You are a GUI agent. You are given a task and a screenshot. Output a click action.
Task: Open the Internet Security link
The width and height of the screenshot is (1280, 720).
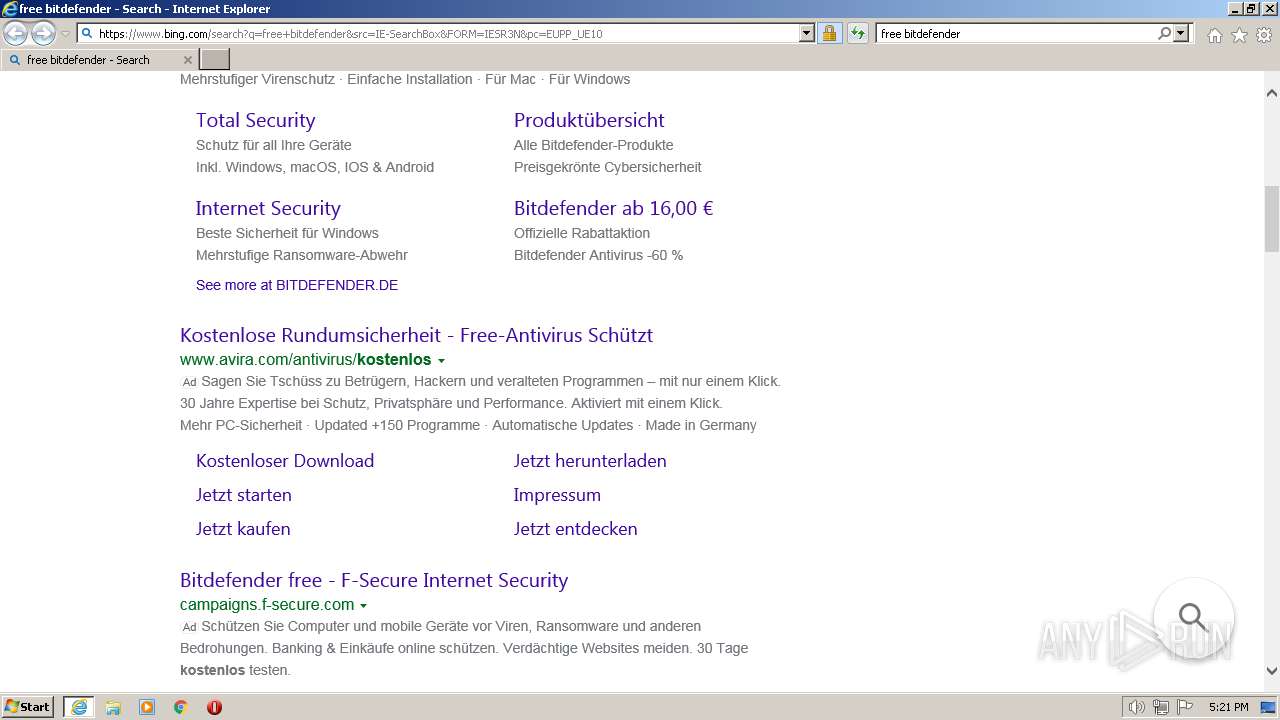pyautogui.click(x=268, y=208)
